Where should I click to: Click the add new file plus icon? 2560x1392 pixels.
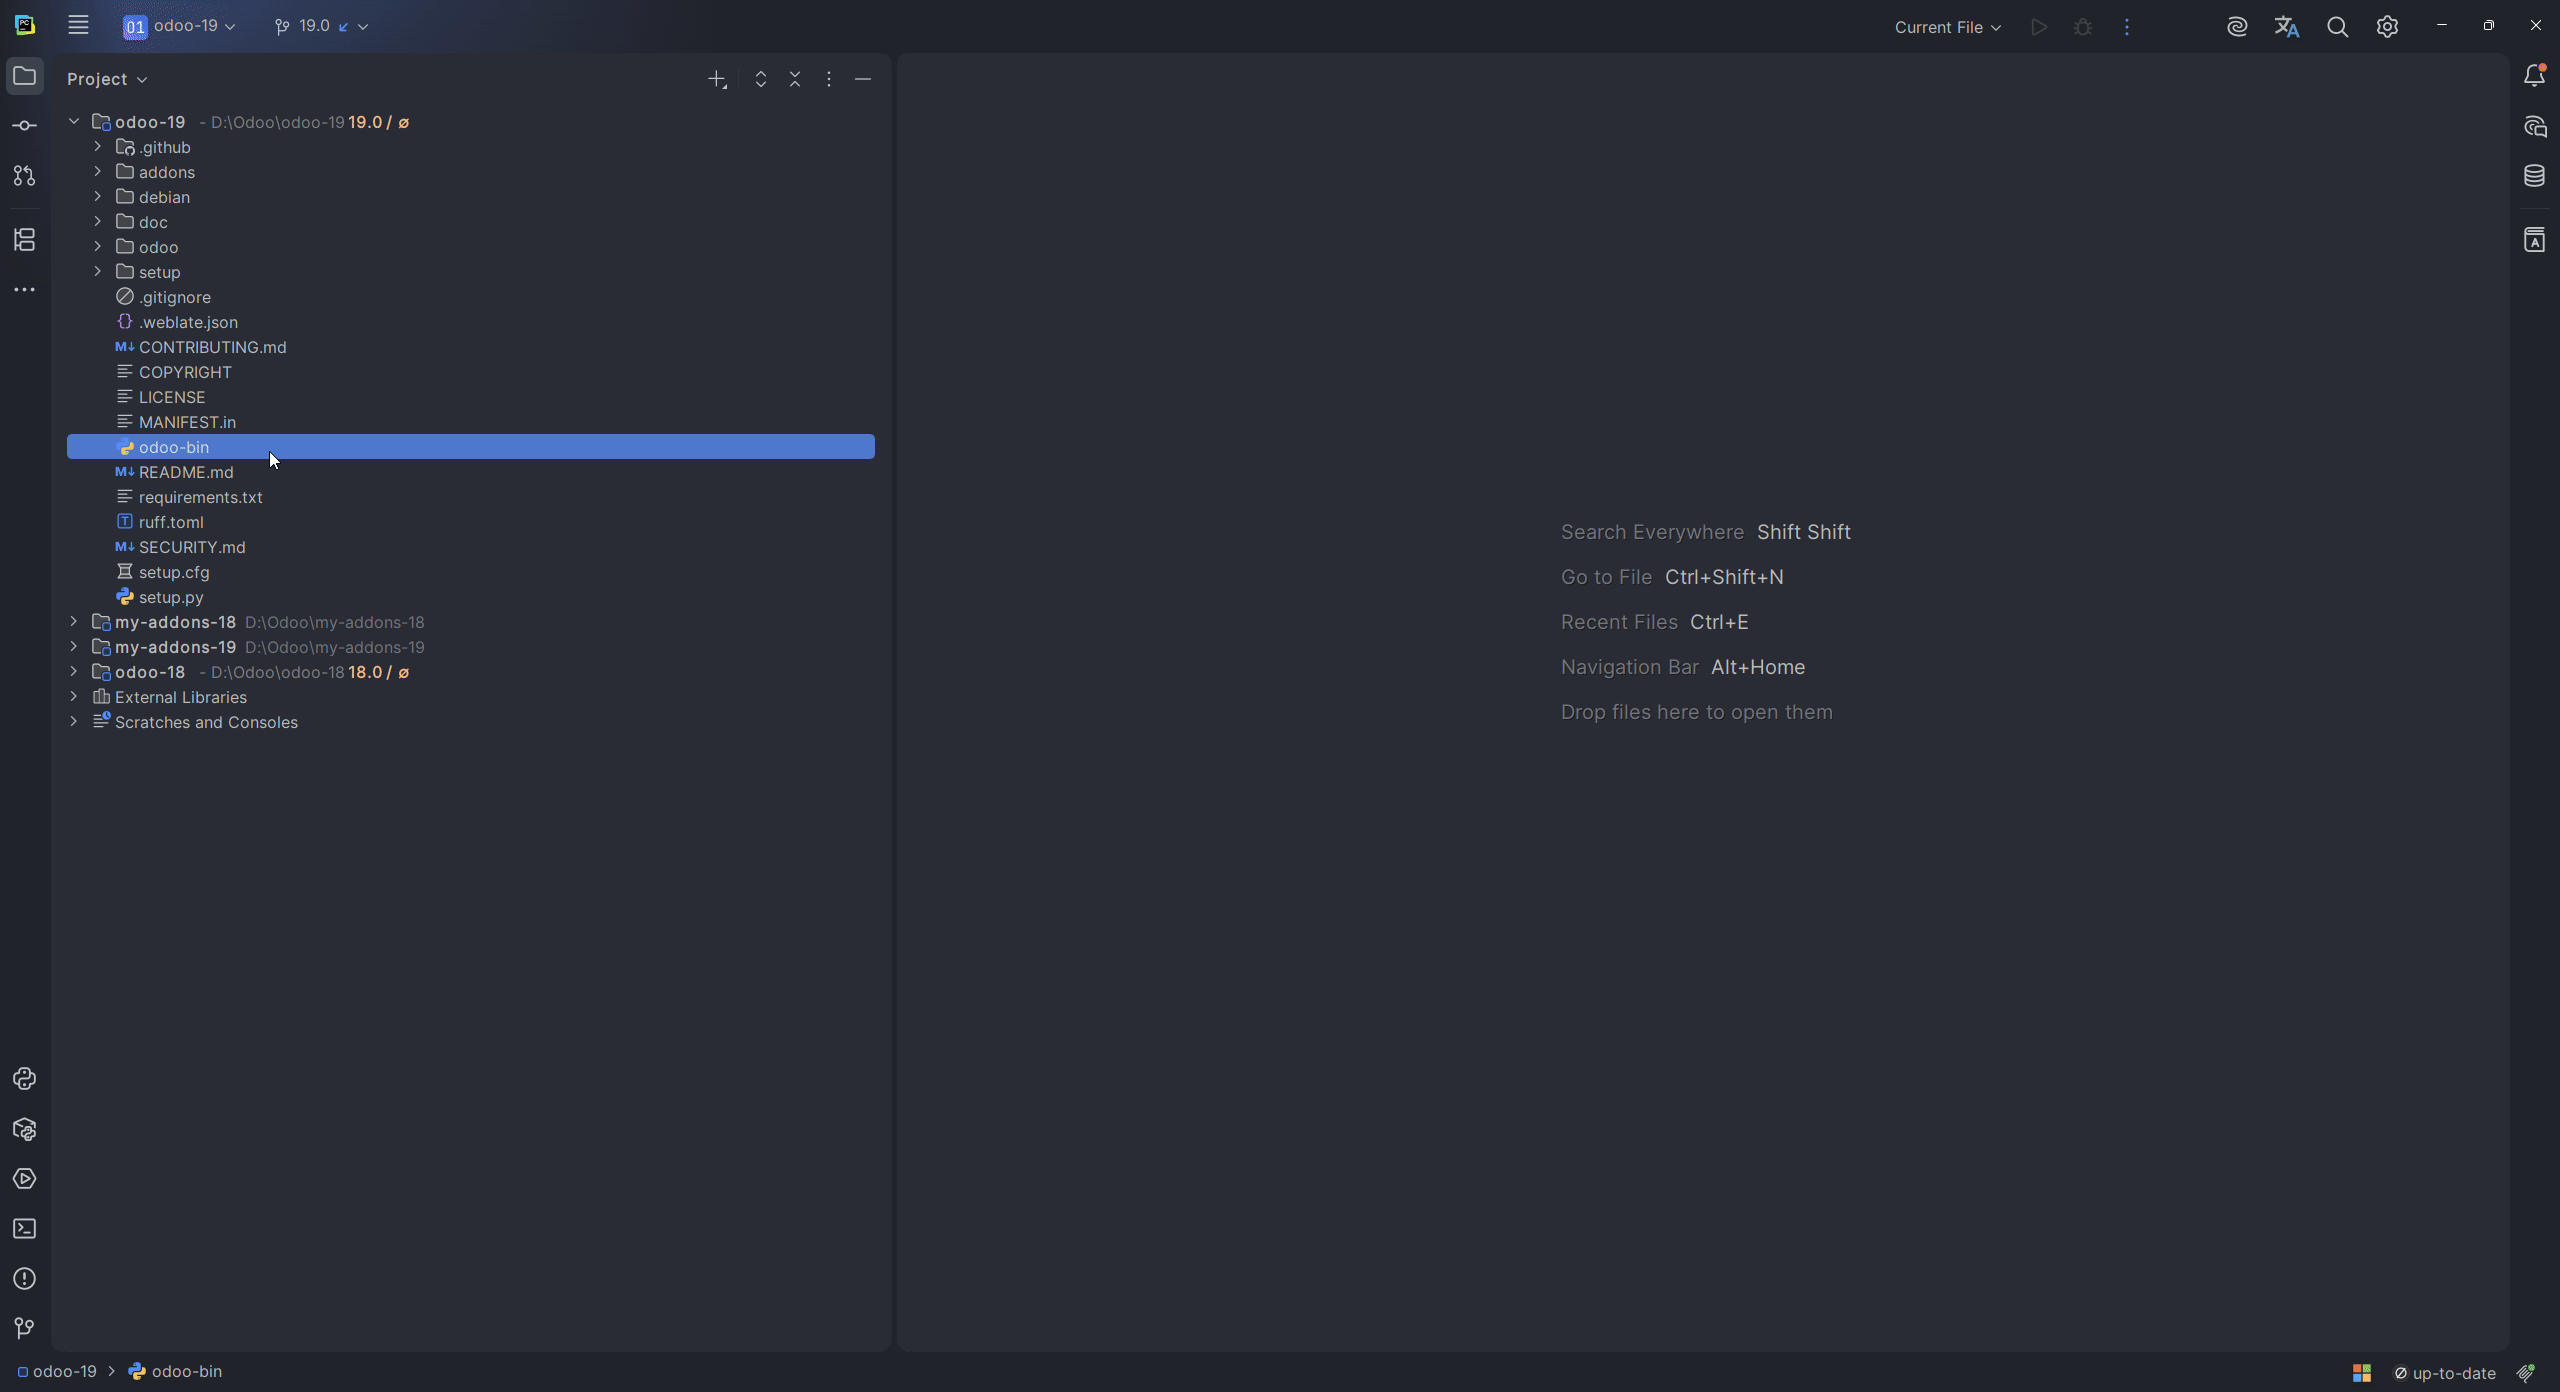tap(717, 79)
